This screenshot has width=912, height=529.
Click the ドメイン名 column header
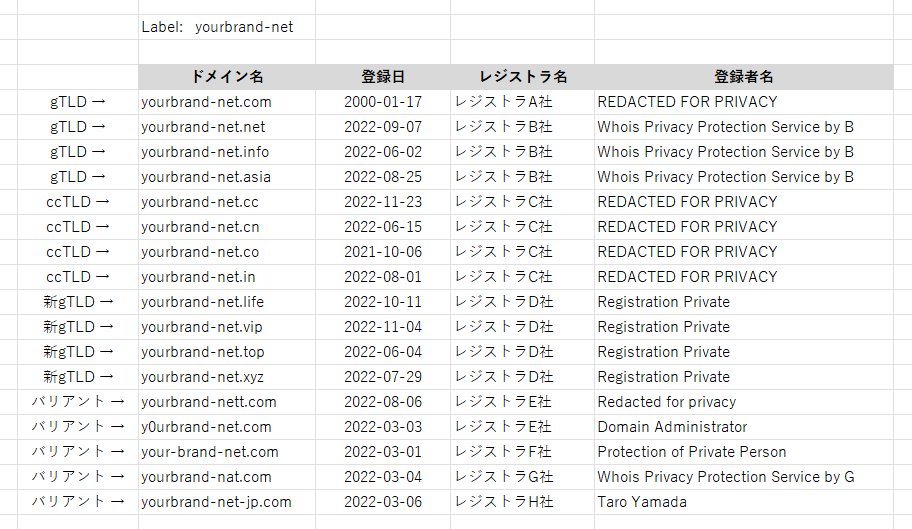[227, 77]
